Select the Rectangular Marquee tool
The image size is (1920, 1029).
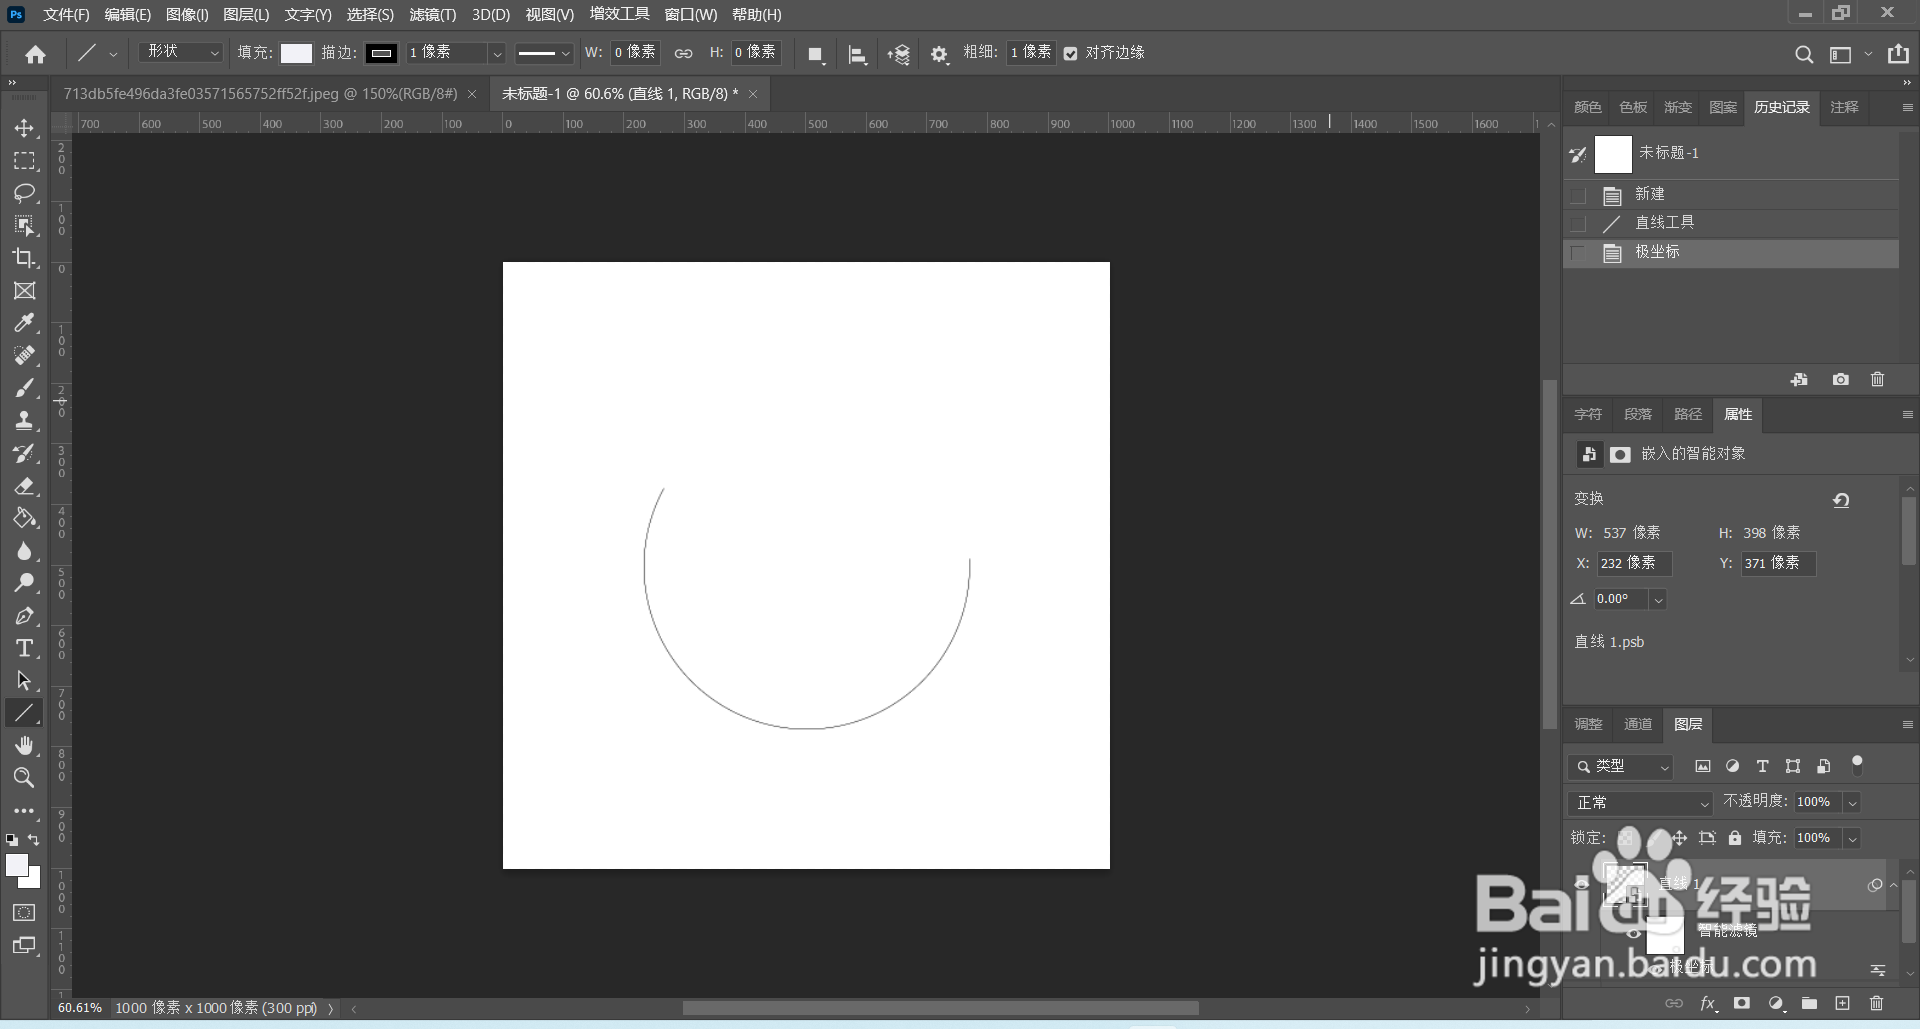(24, 161)
